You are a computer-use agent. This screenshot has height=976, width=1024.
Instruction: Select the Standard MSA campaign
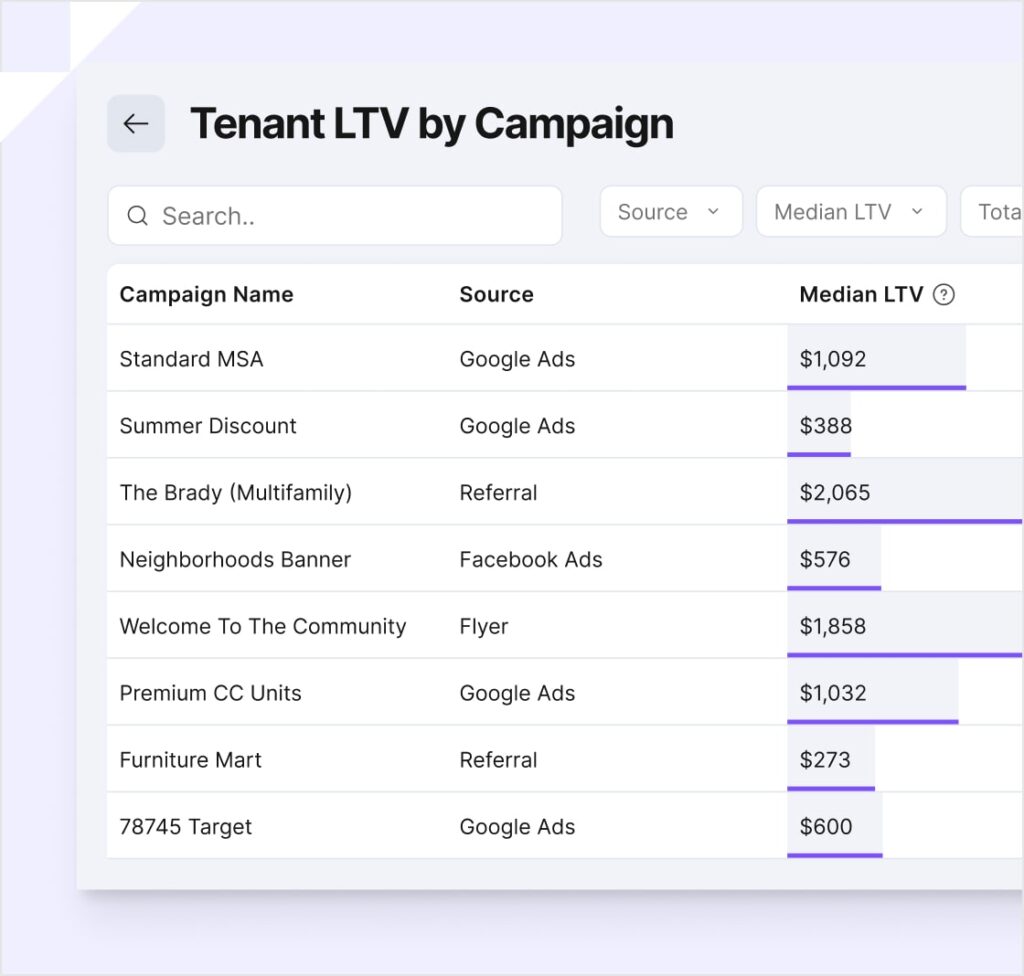191,359
